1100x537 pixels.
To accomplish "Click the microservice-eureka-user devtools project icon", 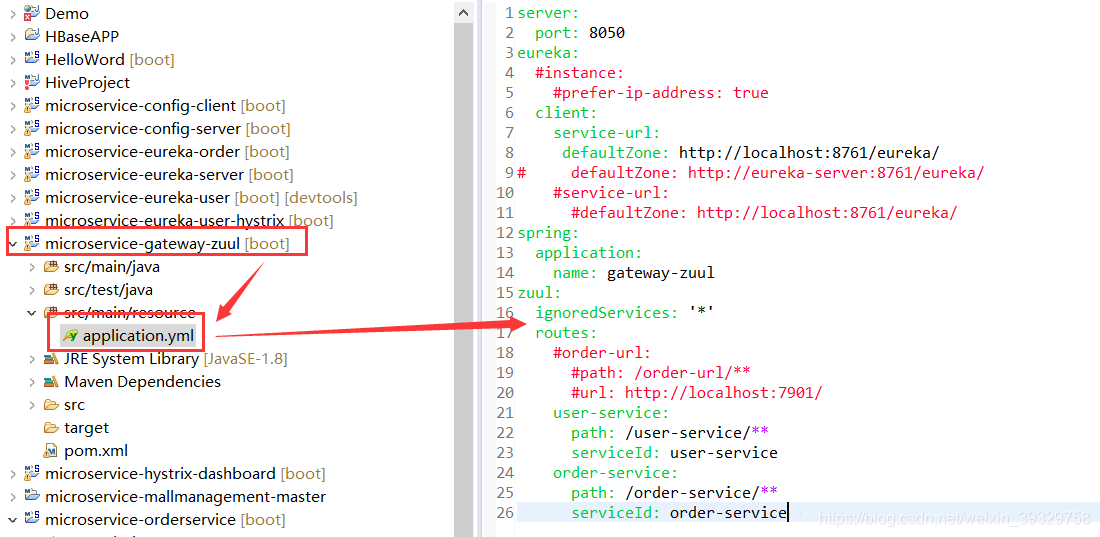I will [32, 197].
